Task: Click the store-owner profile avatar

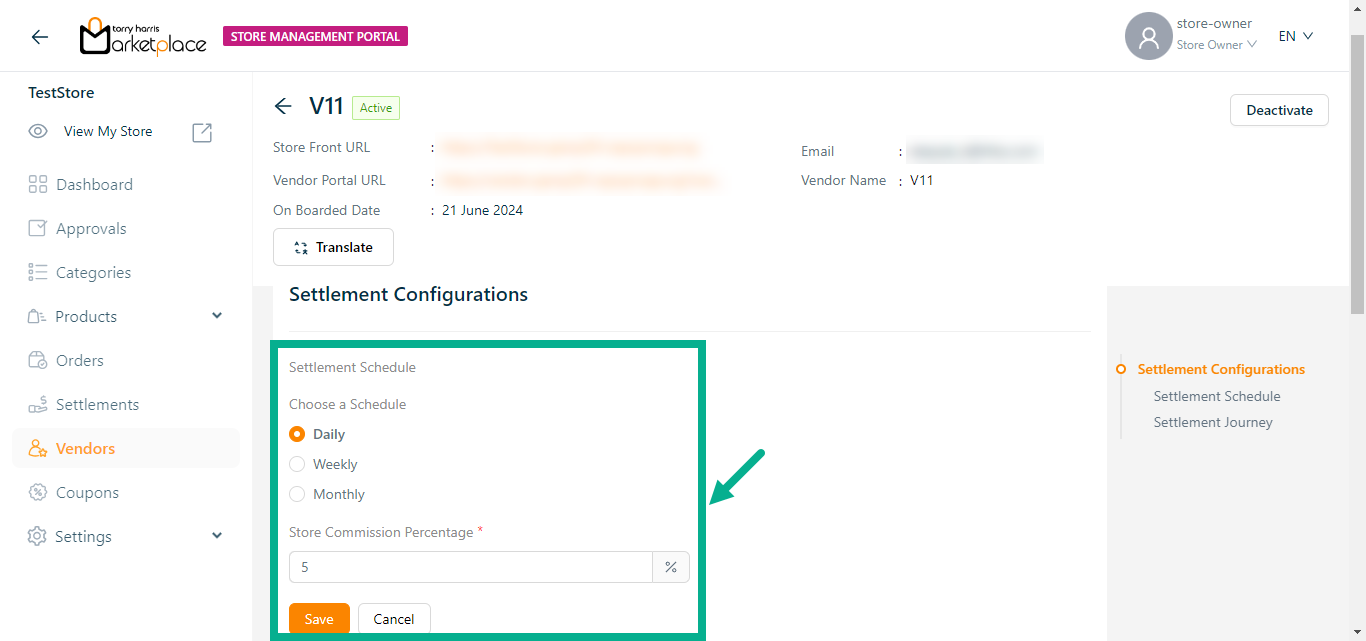Action: [x=1148, y=36]
